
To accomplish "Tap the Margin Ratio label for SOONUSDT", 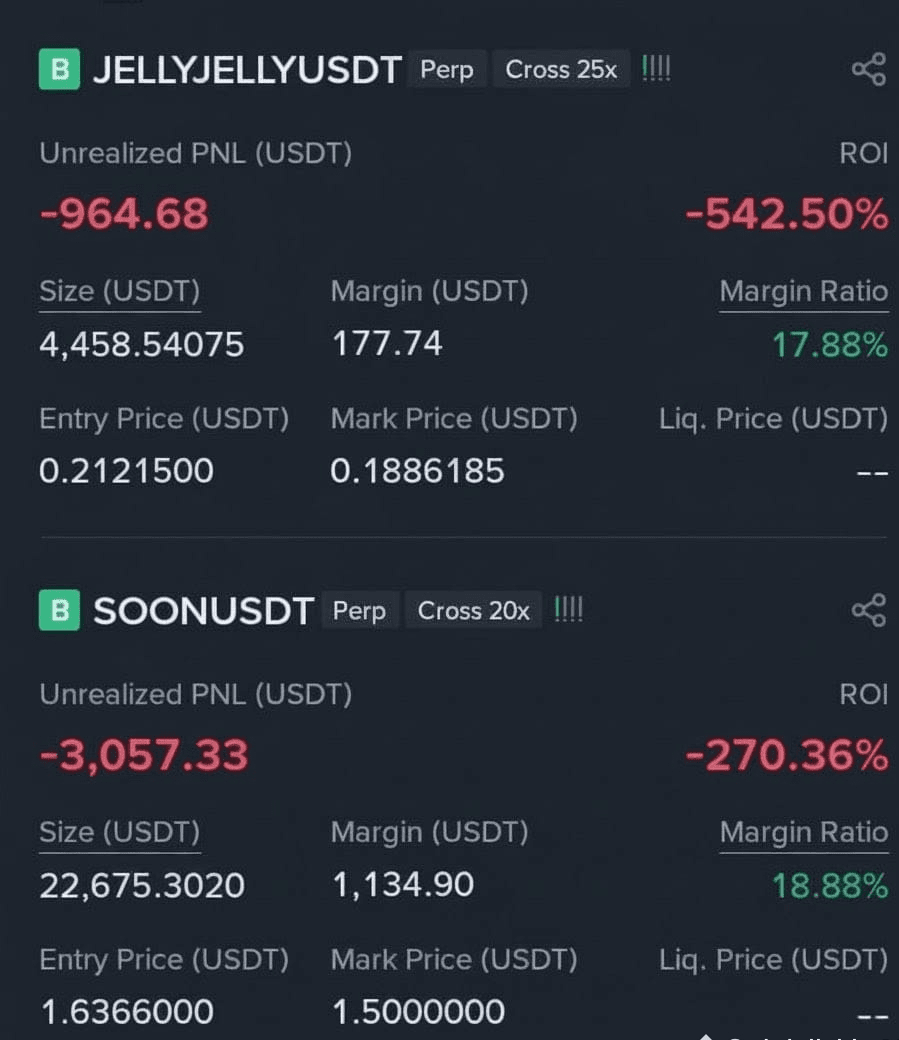I will 803,833.
